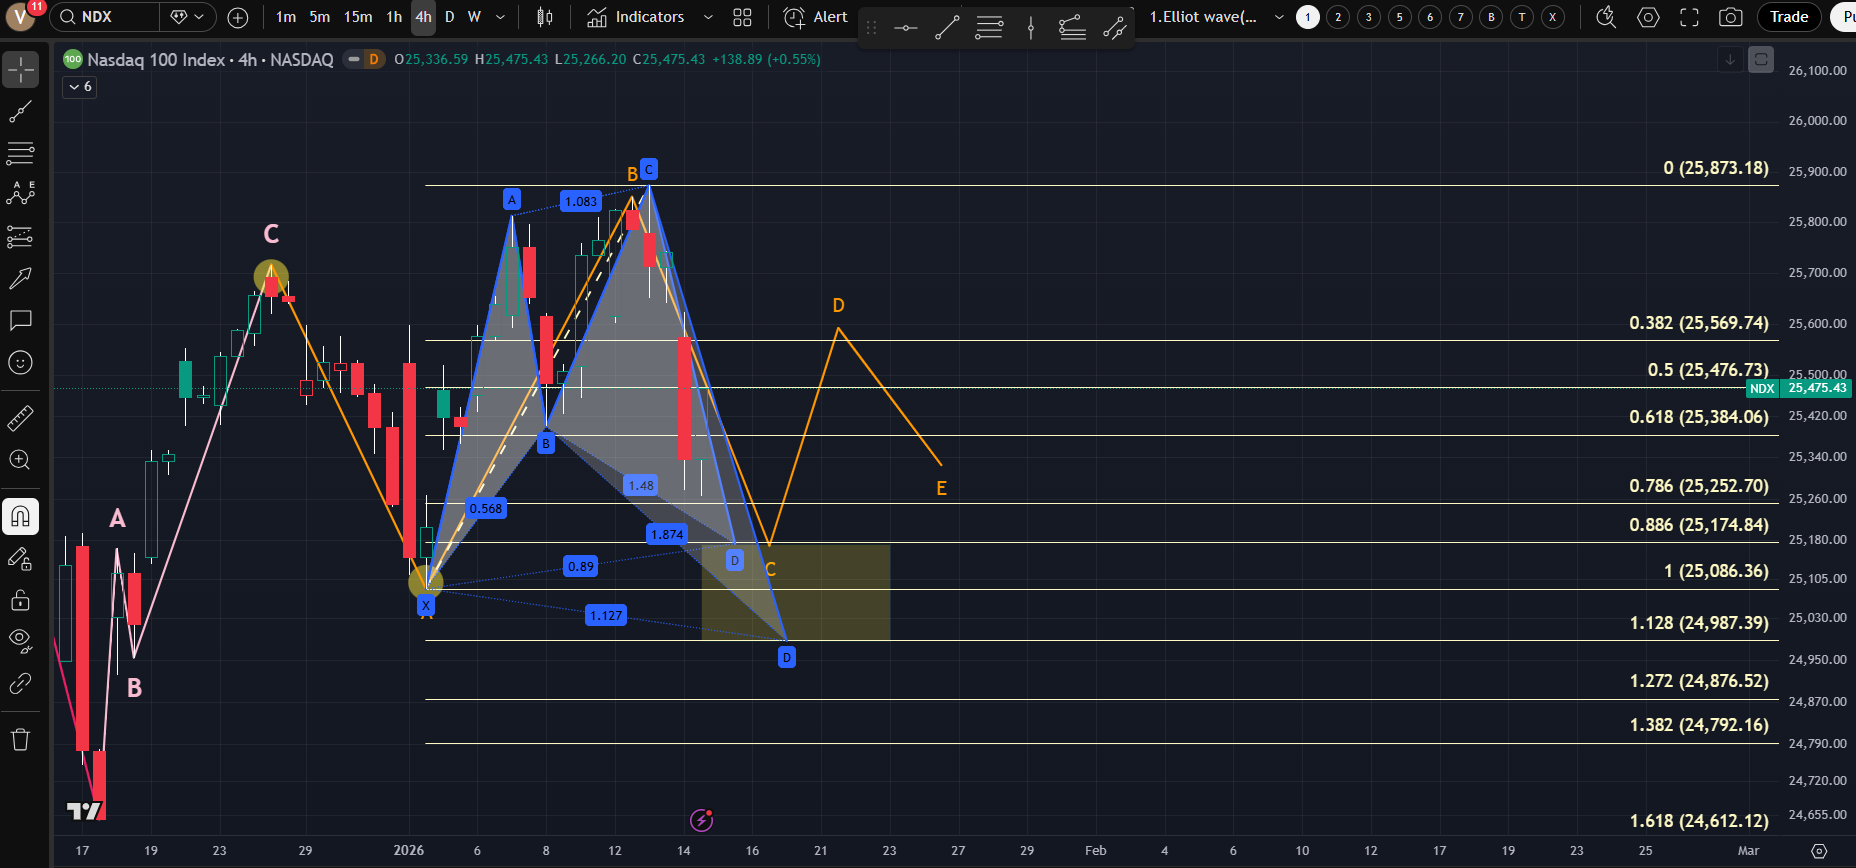Select the brush drawing tool
This screenshot has height=868, width=1856.
pyautogui.click(x=21, y=278)
